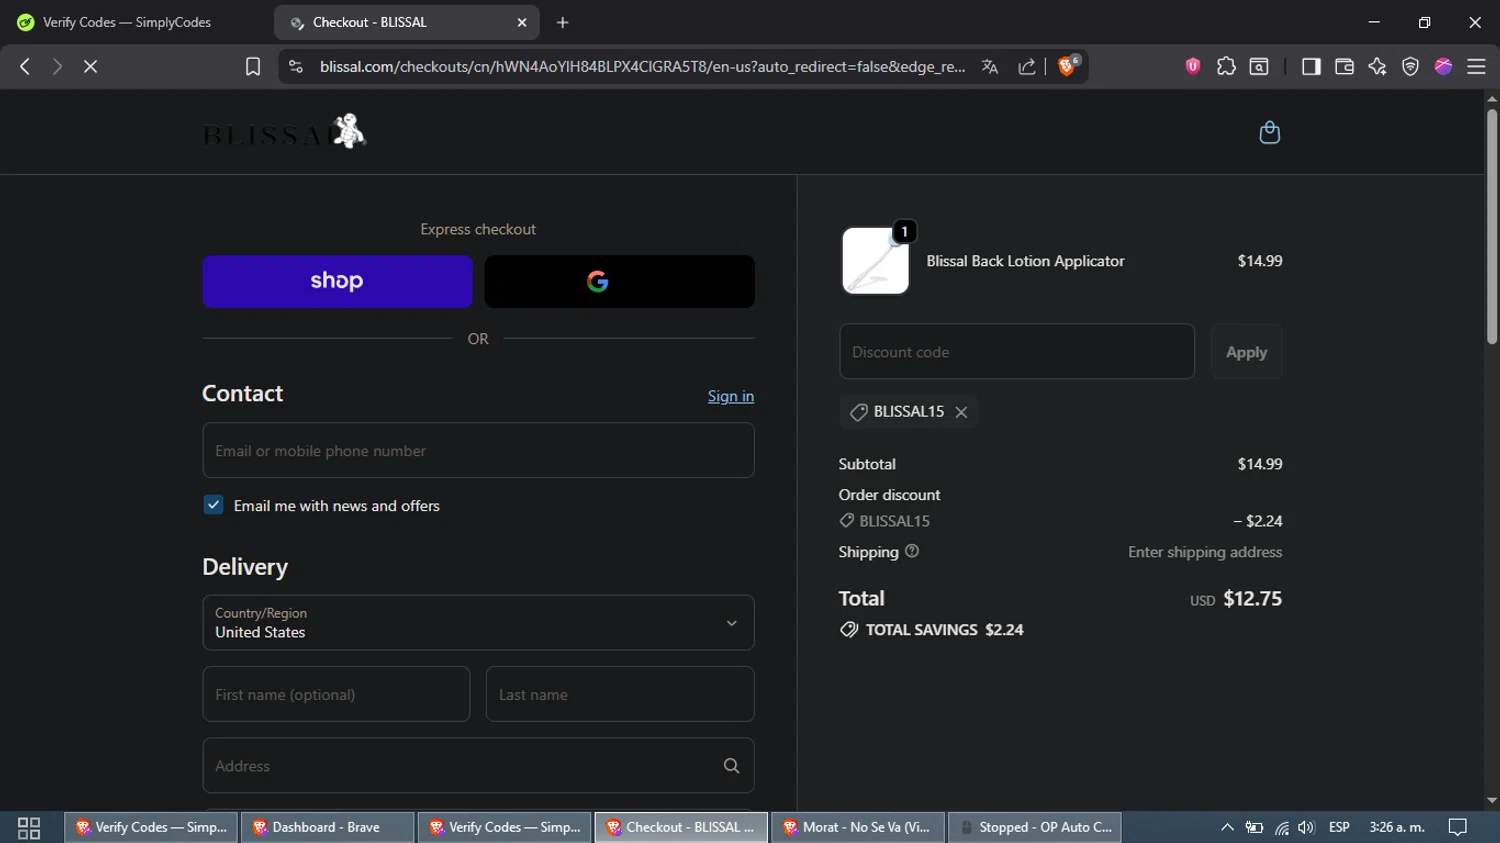This screenshot has width=1500, height=843.
Task: Expand the Country/Region dropdown
Action: pyautogui.click(x=478, y=623)
